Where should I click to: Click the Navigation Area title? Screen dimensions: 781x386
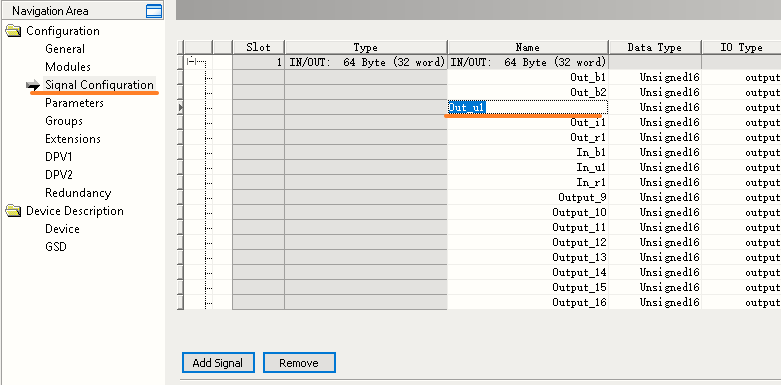tap(49, 11)
